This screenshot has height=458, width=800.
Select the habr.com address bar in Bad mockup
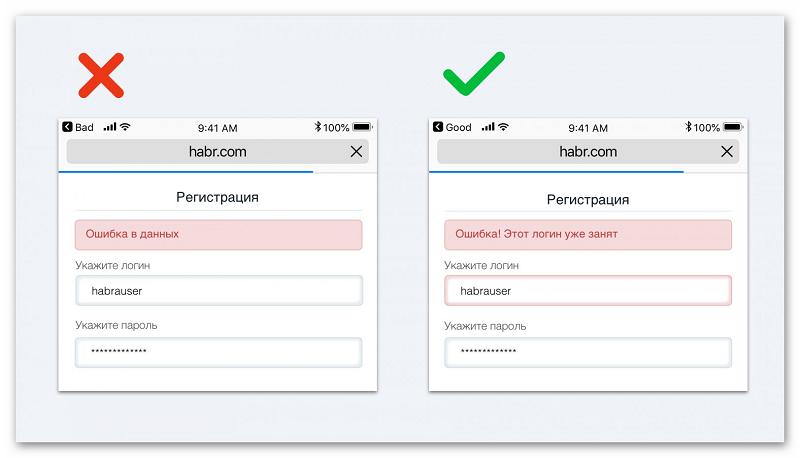pos(218,151)
